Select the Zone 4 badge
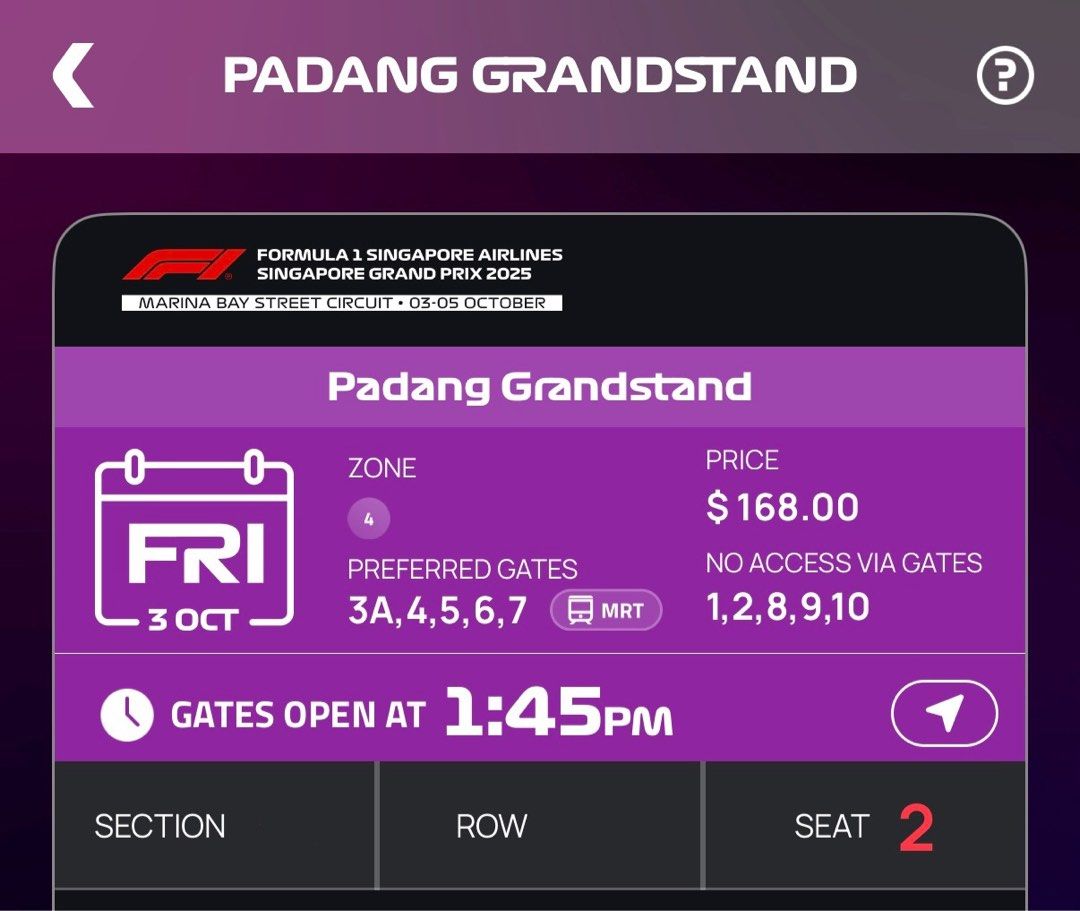This screenshot has width=1080, height=911. click(369, 519)
